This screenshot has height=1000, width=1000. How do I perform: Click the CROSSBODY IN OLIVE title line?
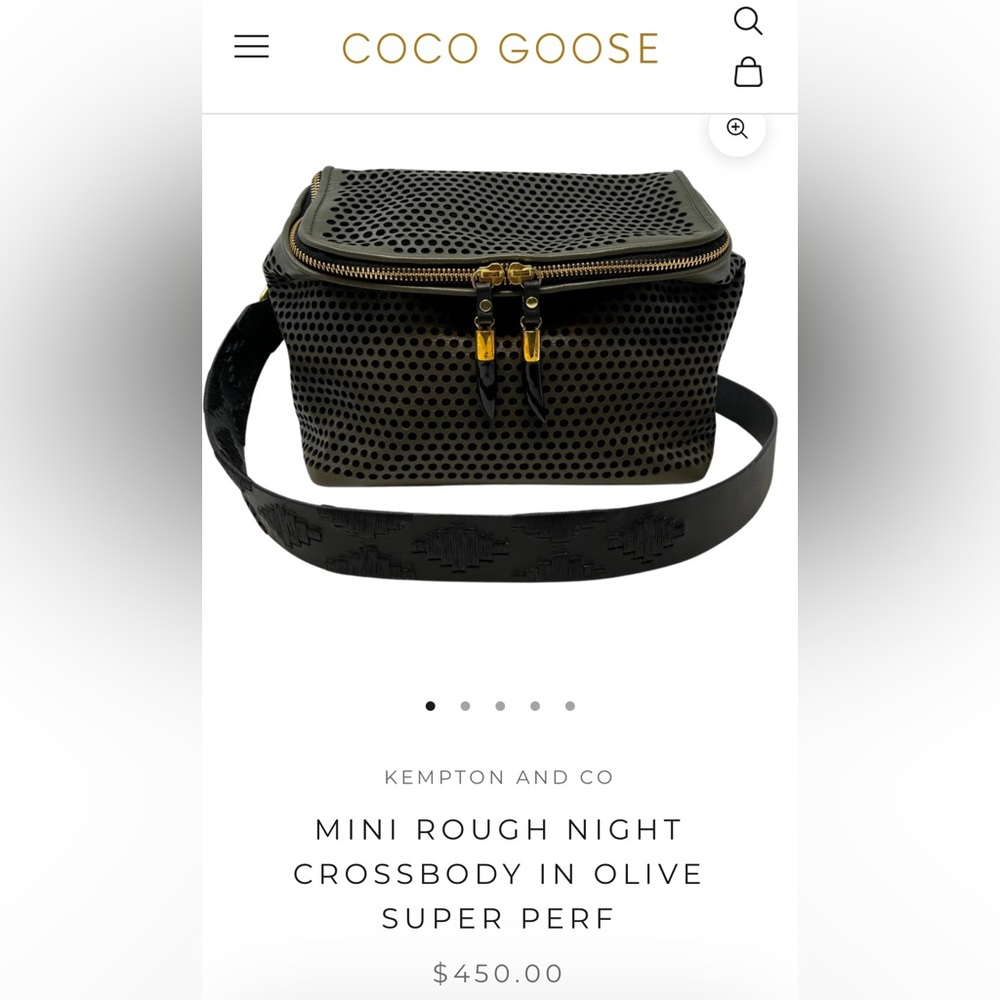[499, 874]
